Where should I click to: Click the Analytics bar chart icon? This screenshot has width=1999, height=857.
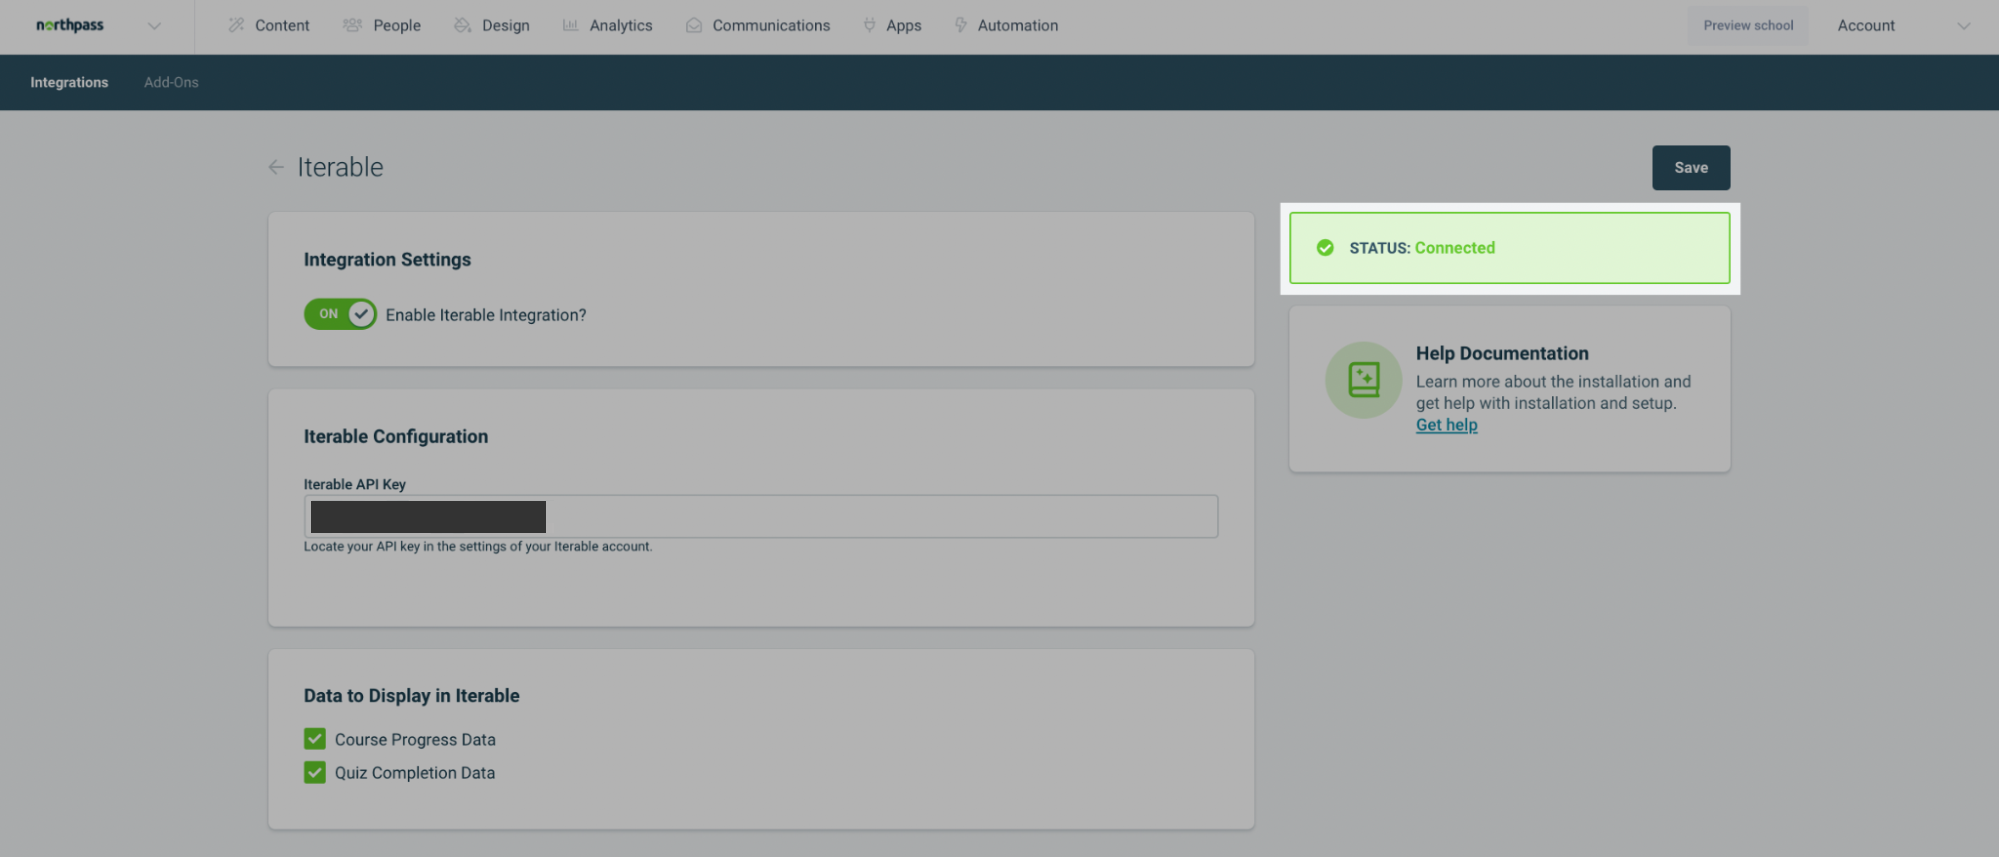[570, 25]
